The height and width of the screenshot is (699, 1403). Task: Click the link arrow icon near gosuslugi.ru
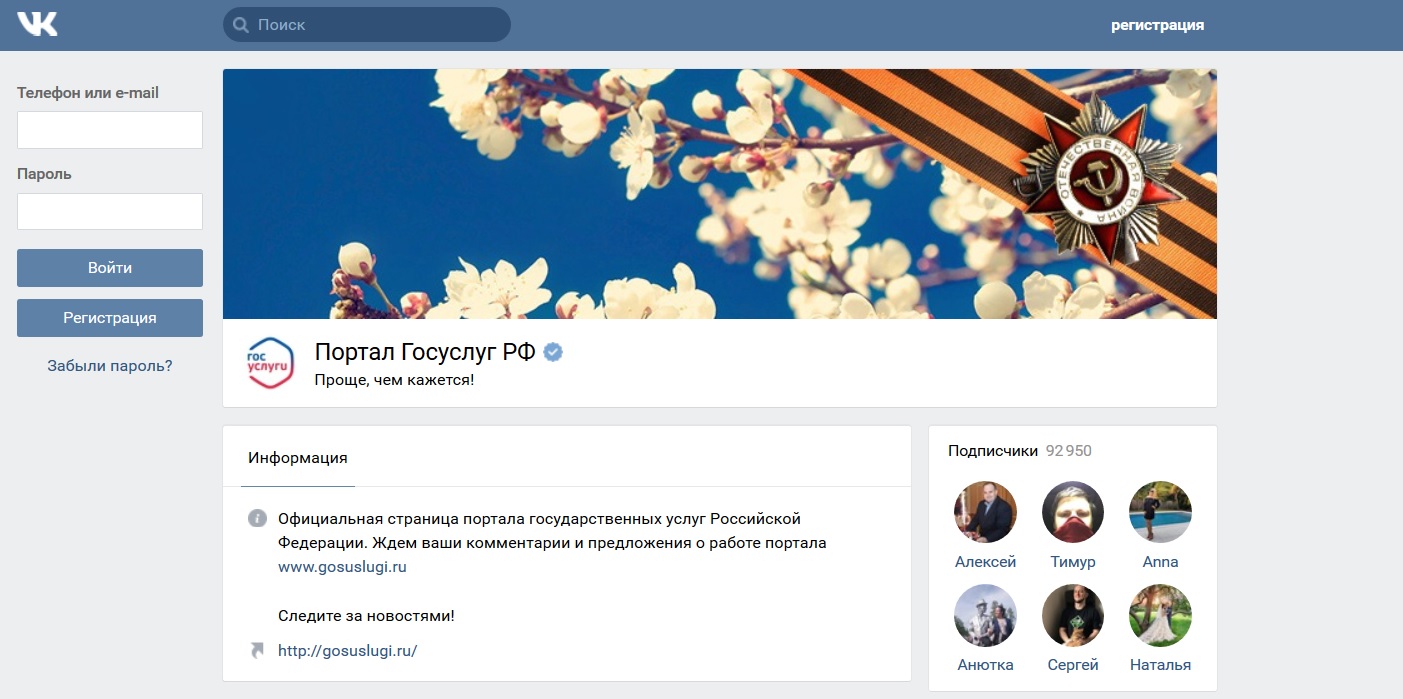[x=258, y=651]
